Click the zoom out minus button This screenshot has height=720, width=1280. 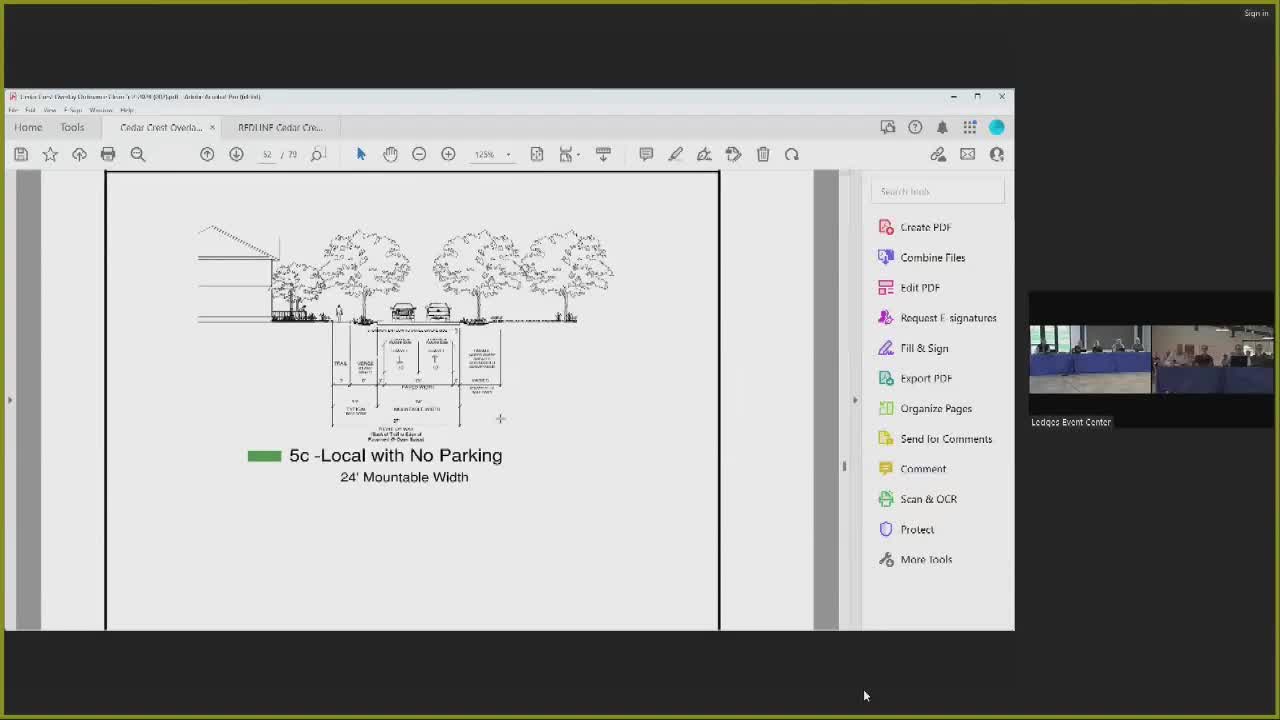click(419, 154)
